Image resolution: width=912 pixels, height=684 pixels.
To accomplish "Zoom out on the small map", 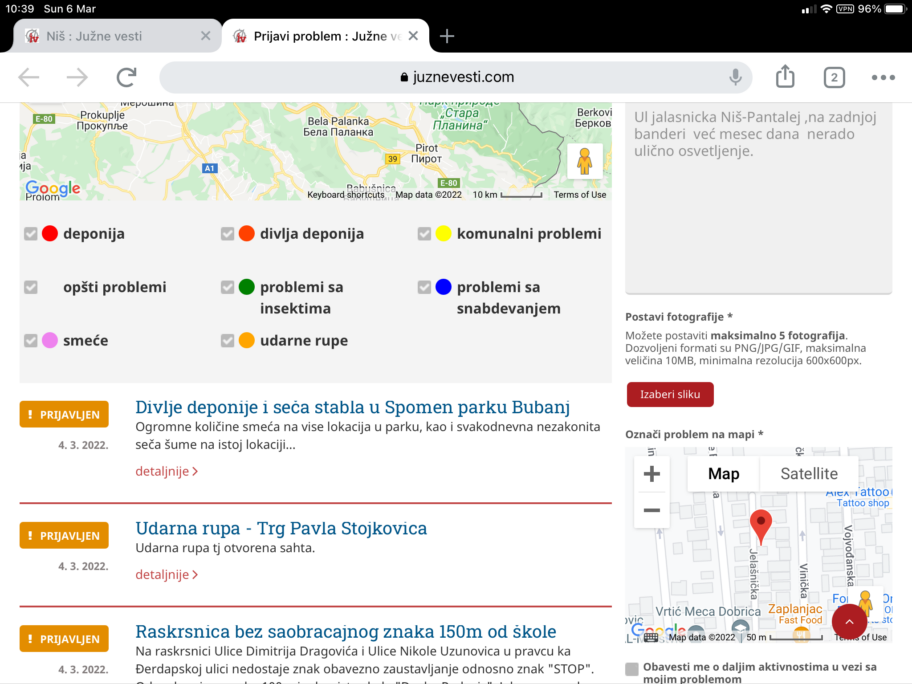I will point(652,510).
